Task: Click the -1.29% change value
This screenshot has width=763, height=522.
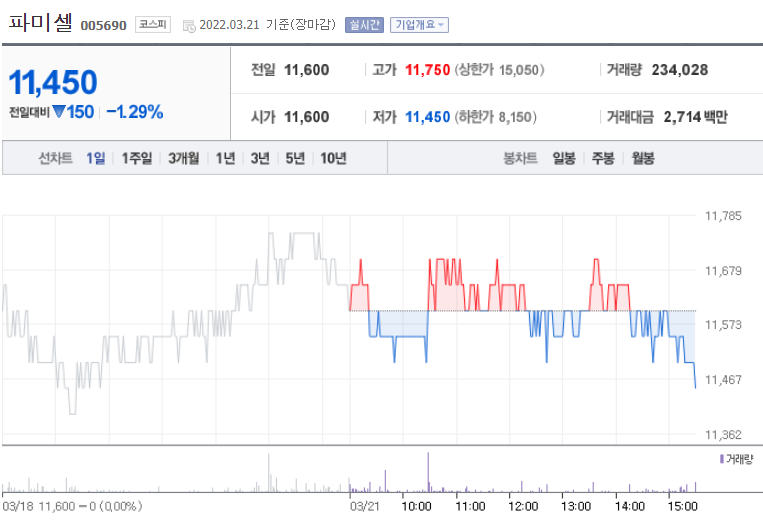Action: click(x=135, y=112)
